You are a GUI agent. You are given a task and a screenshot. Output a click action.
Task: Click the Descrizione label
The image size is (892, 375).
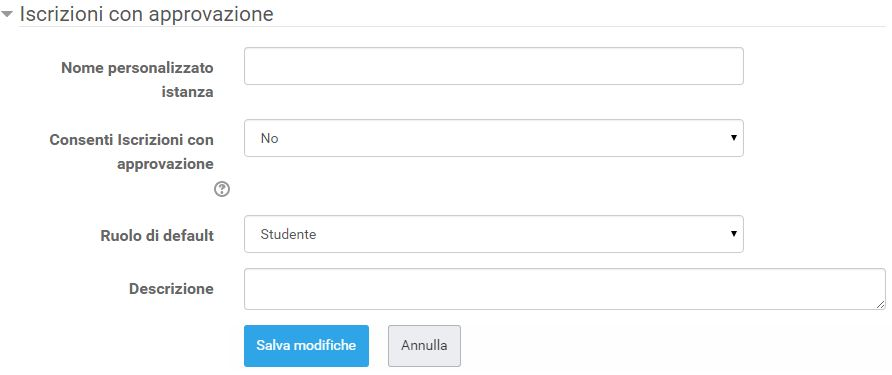(x=171, y=289)
